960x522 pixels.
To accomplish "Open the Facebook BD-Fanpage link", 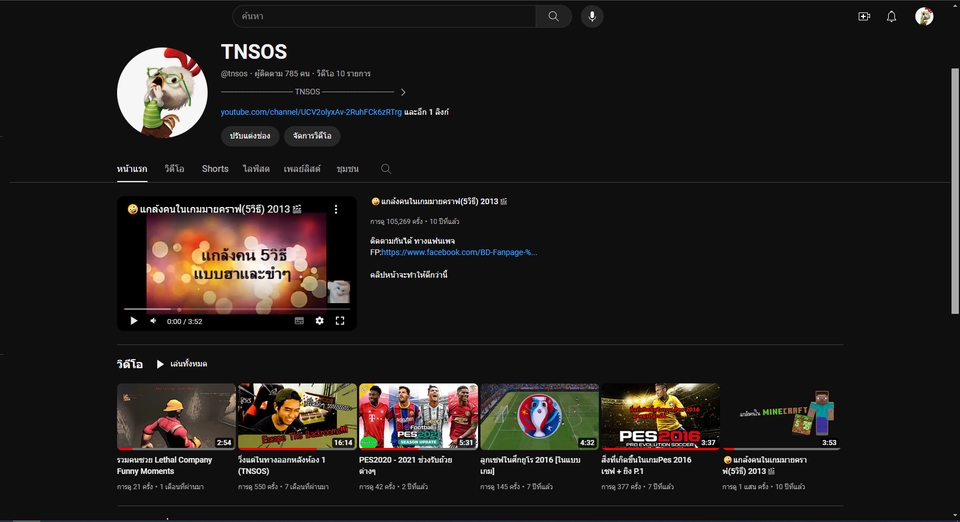I will click(459, 252).
